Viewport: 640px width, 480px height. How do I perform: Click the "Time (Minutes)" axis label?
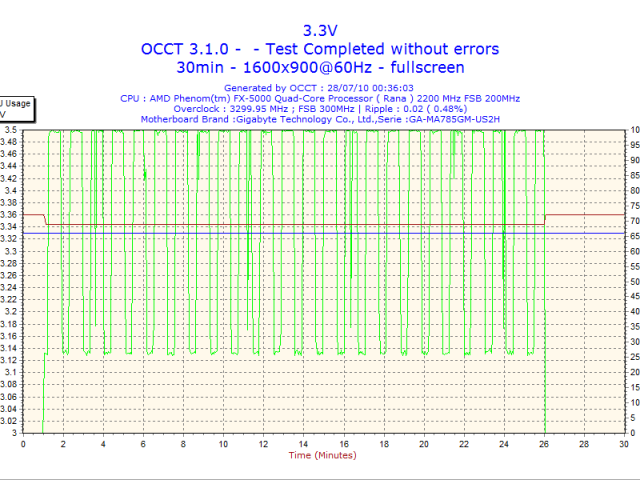(322, 455)
